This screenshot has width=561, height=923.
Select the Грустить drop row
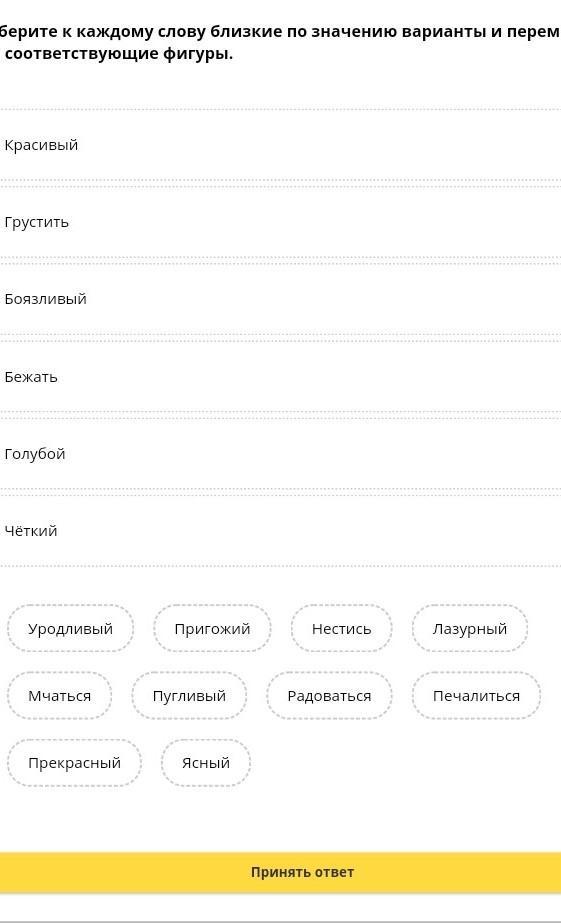tap(280, 222)
